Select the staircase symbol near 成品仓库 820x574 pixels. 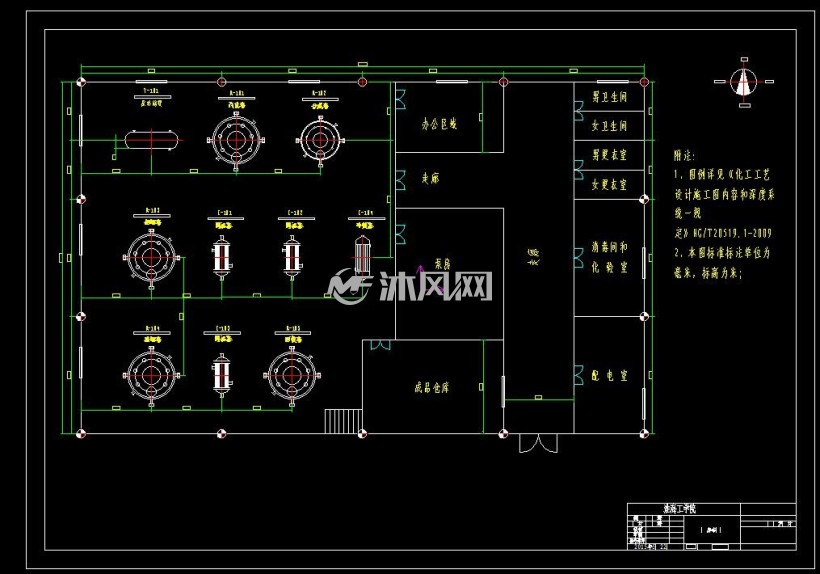344,421
